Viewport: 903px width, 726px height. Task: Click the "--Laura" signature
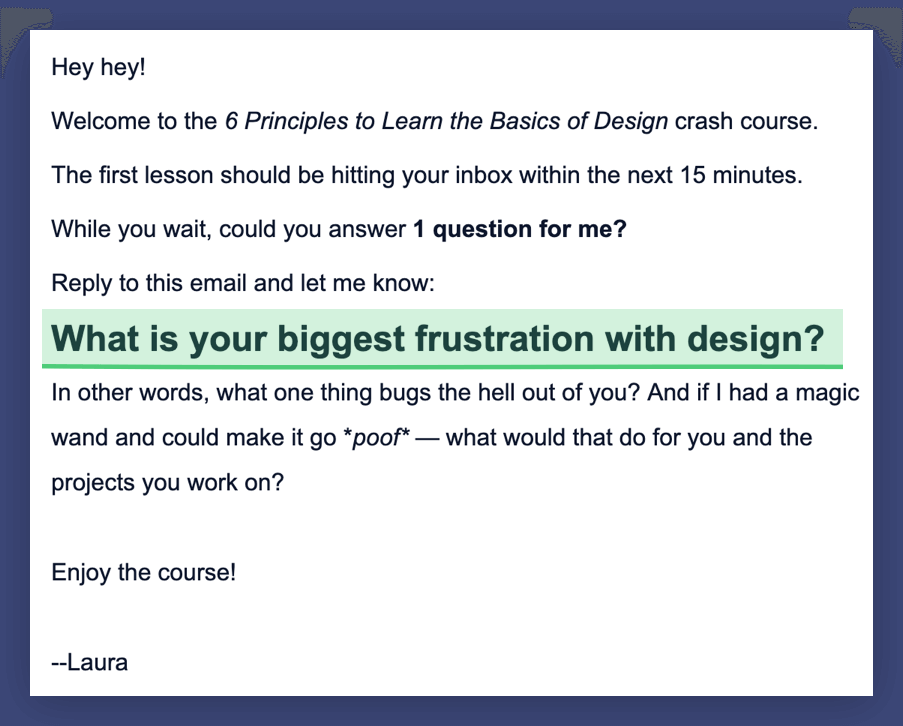tap(89, 663)
